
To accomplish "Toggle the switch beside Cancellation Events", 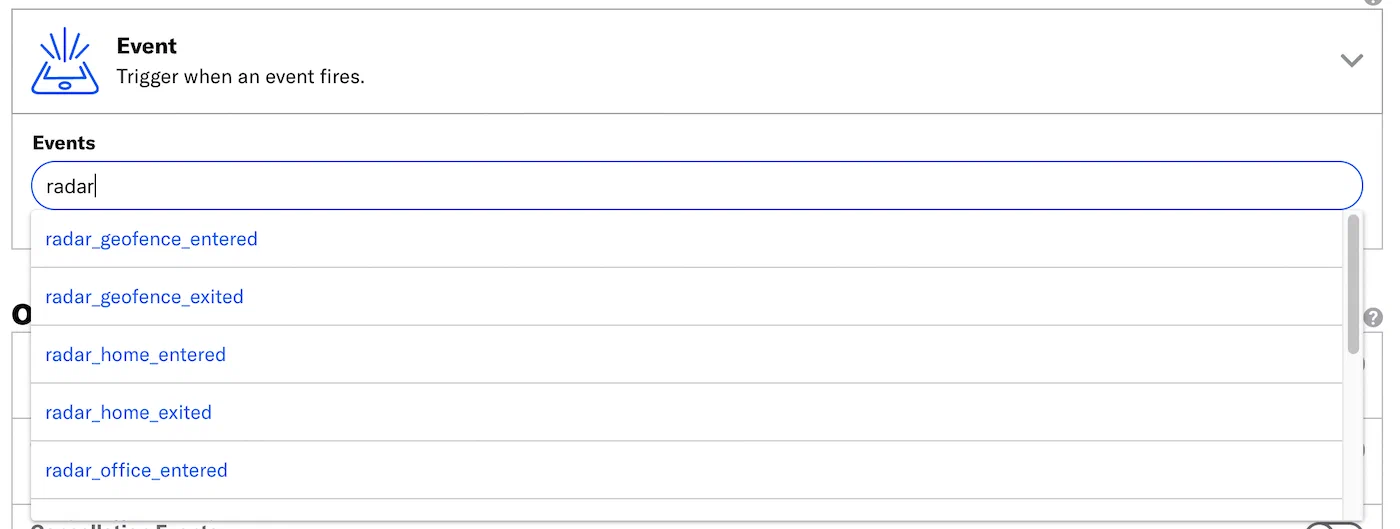I will click(x=1334, y=526).
